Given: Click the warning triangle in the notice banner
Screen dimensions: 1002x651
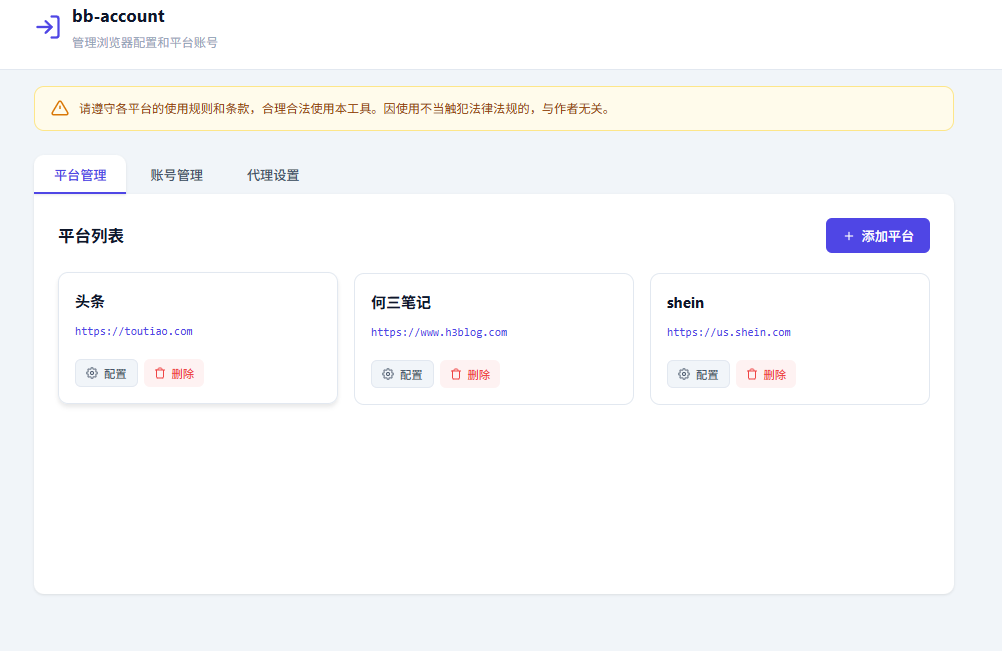Looking at the screenshot, I should pos(60,107).
